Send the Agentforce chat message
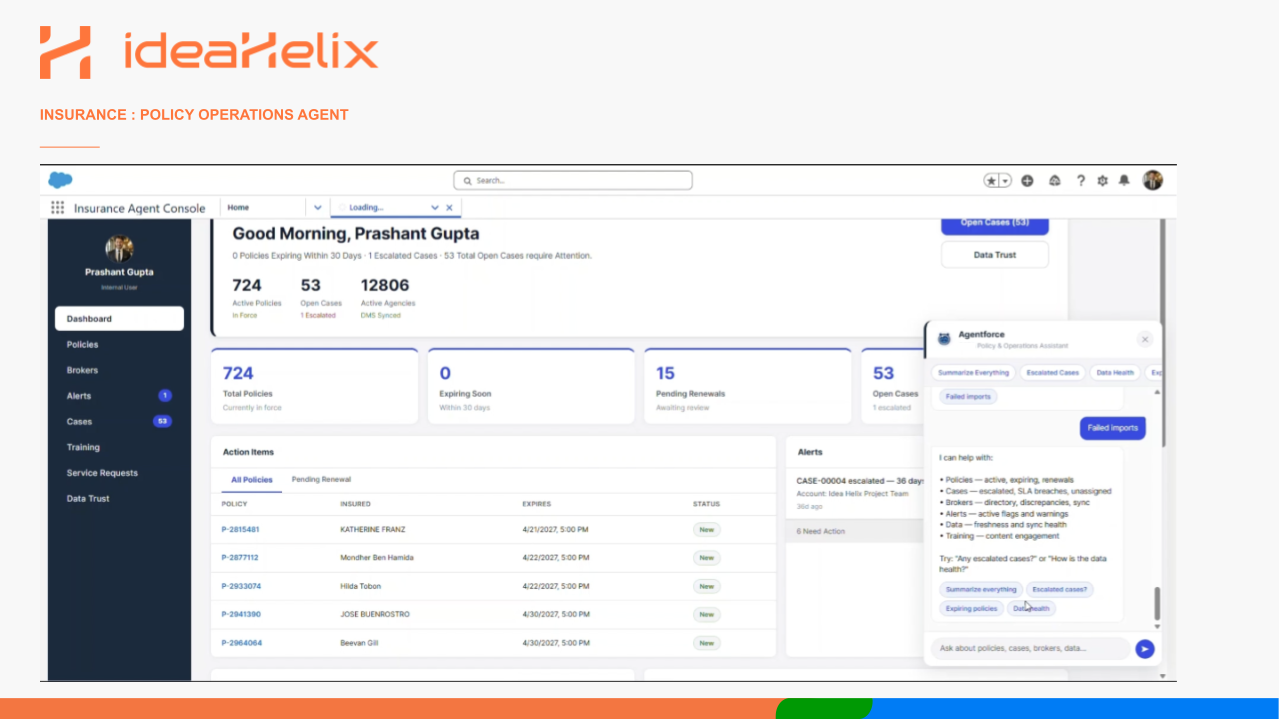This screenshot has height=719, width=1279. 1145,649
